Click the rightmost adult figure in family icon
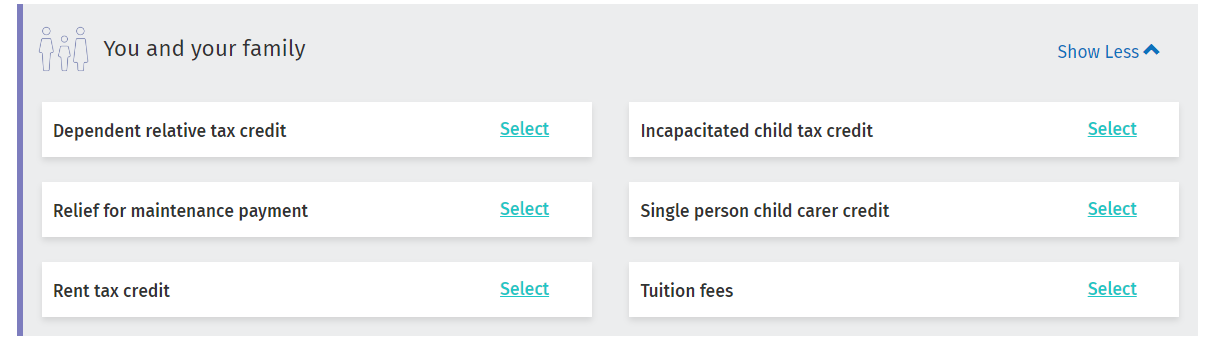Viewport: 1228px width, 363px height. (81, 49)
